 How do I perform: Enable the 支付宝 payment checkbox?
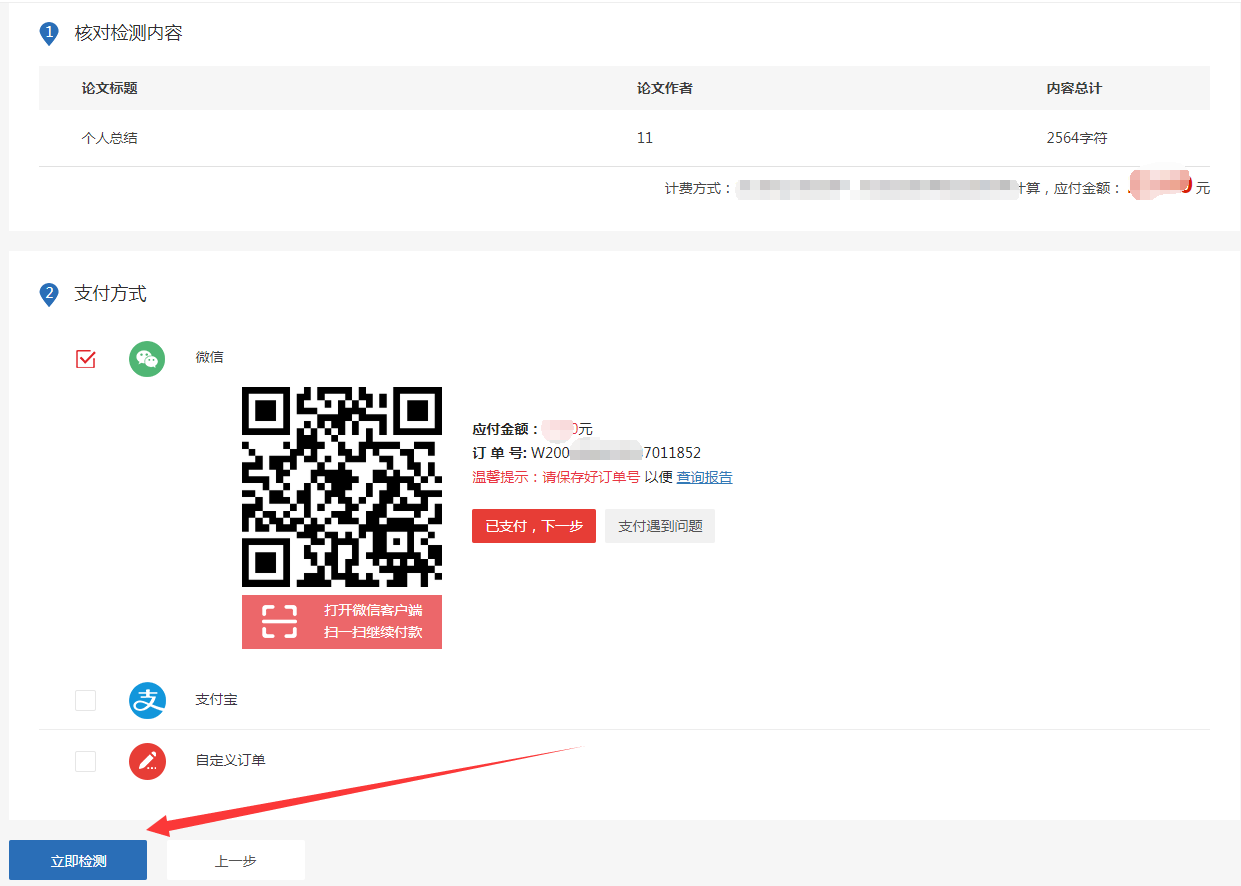point(85,700)
